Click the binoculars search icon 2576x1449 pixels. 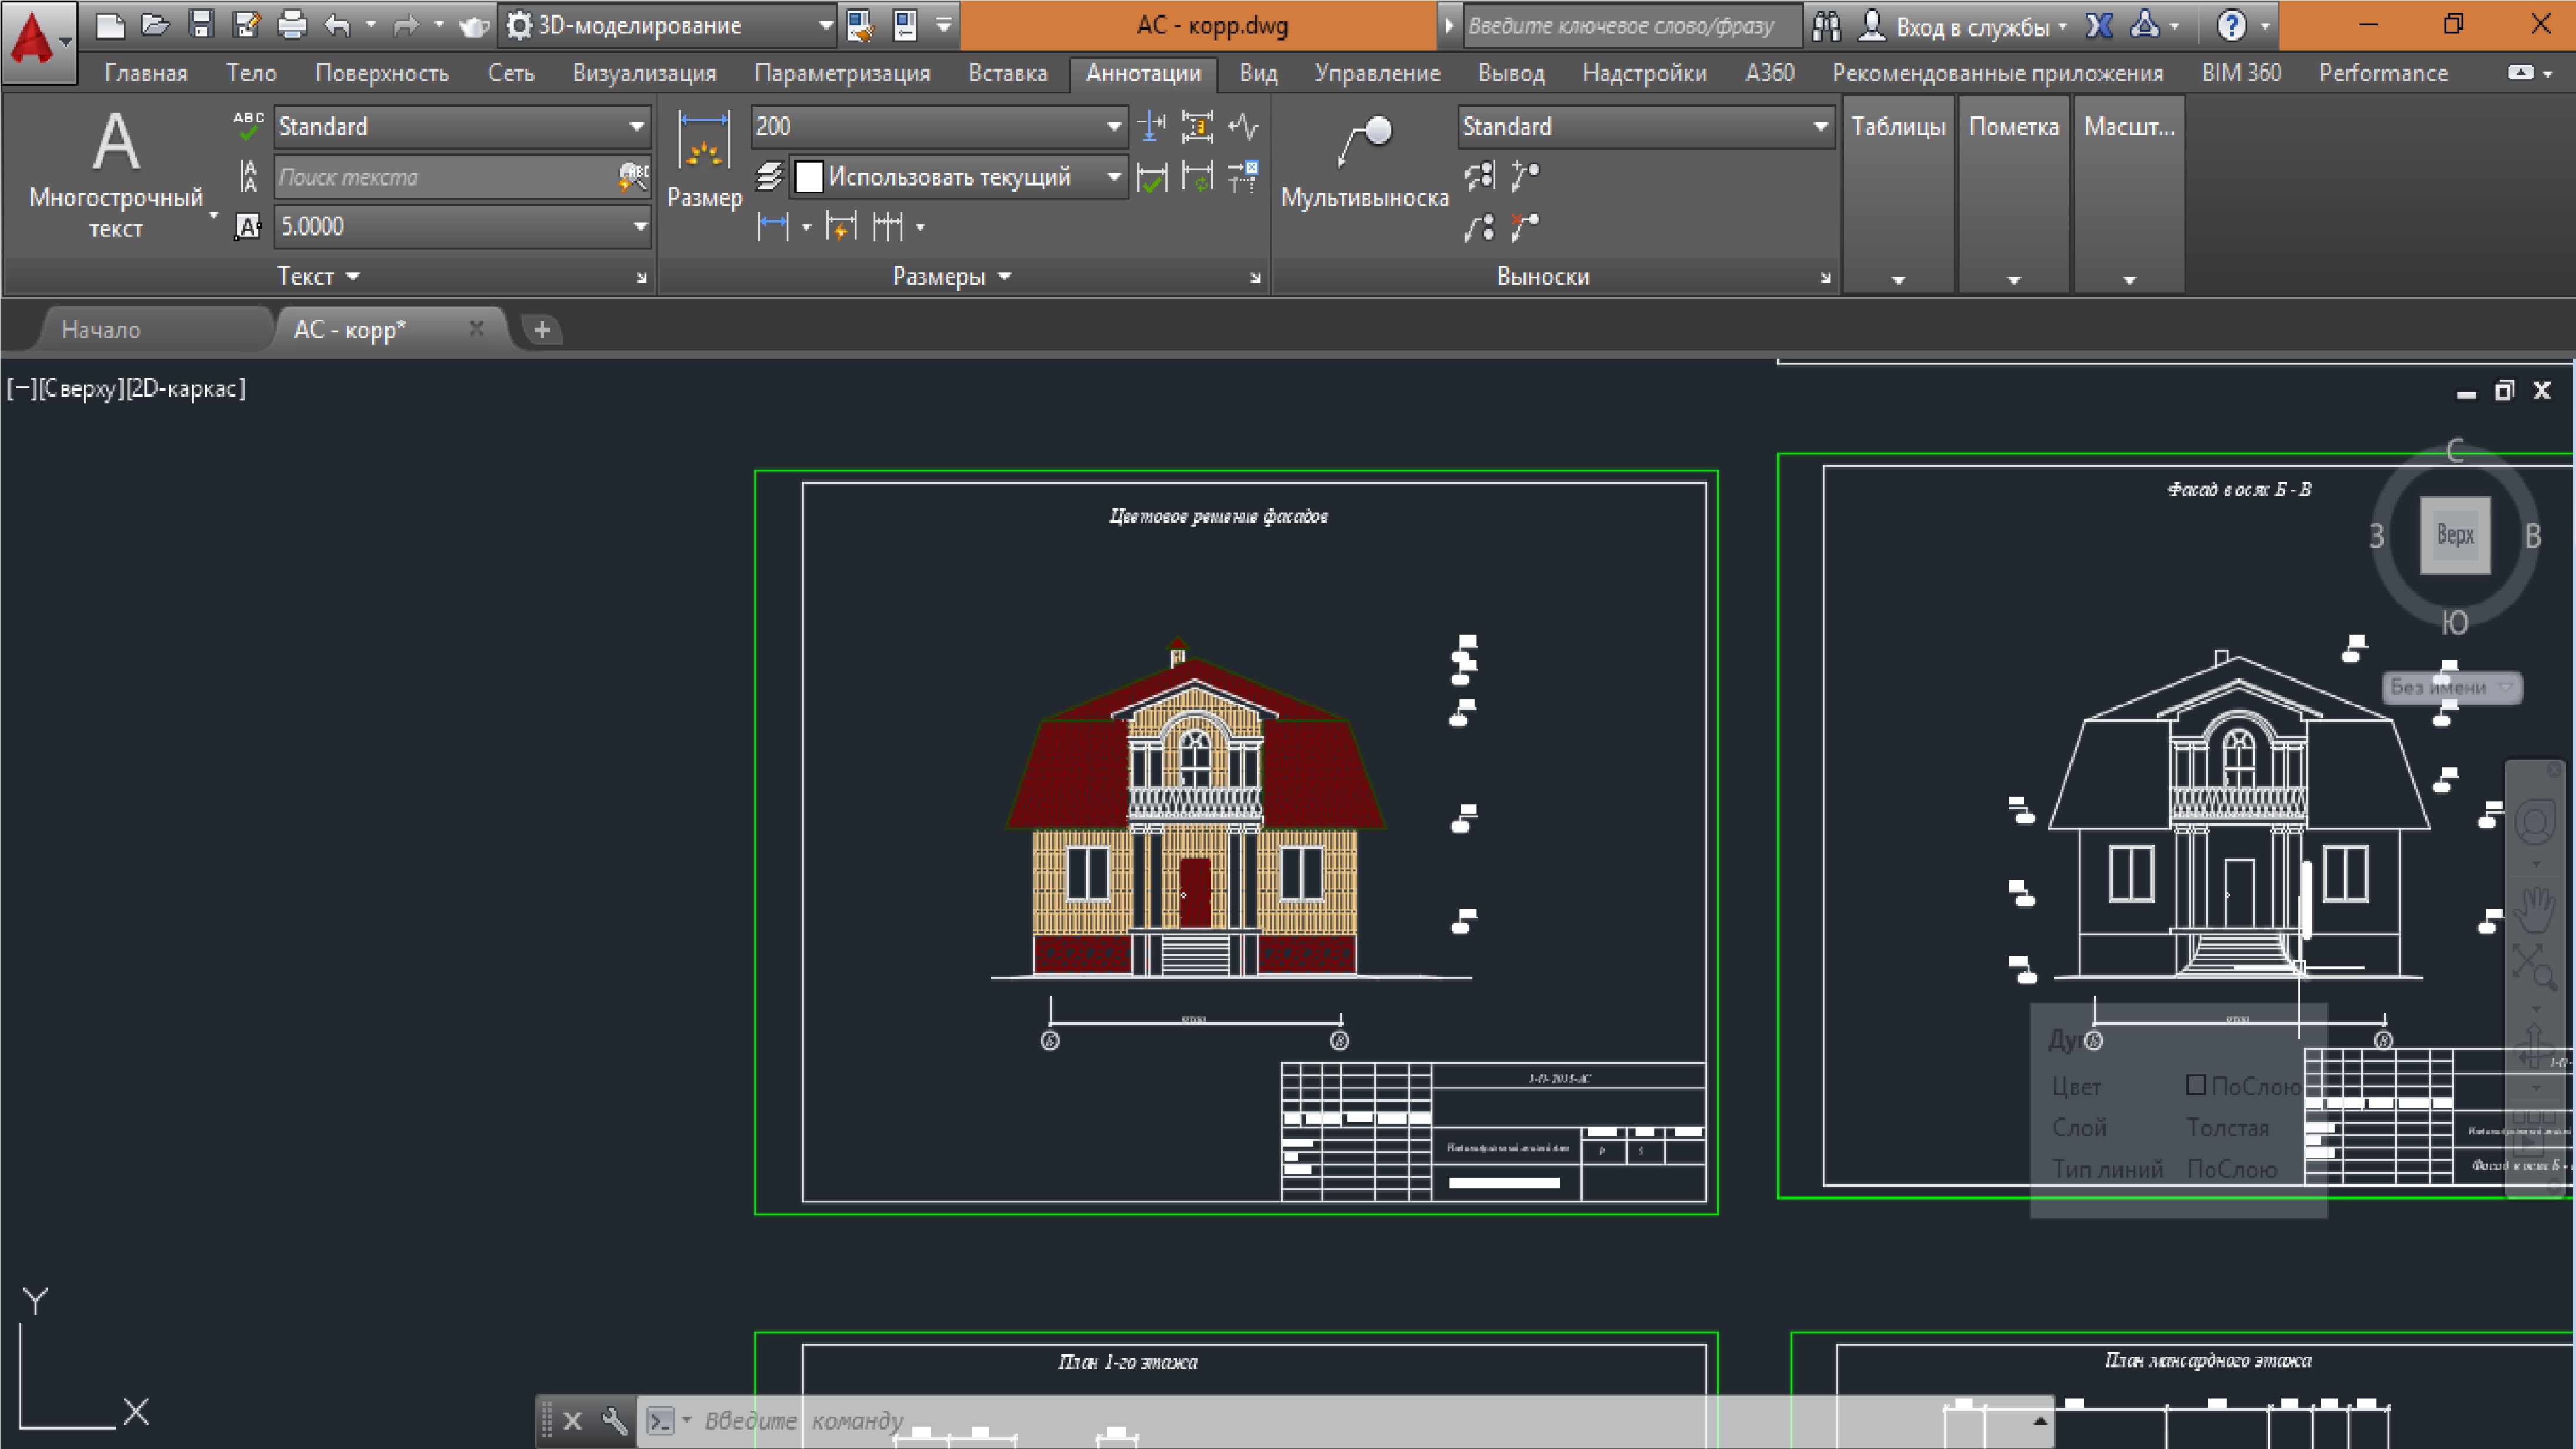pos(1826,26)
